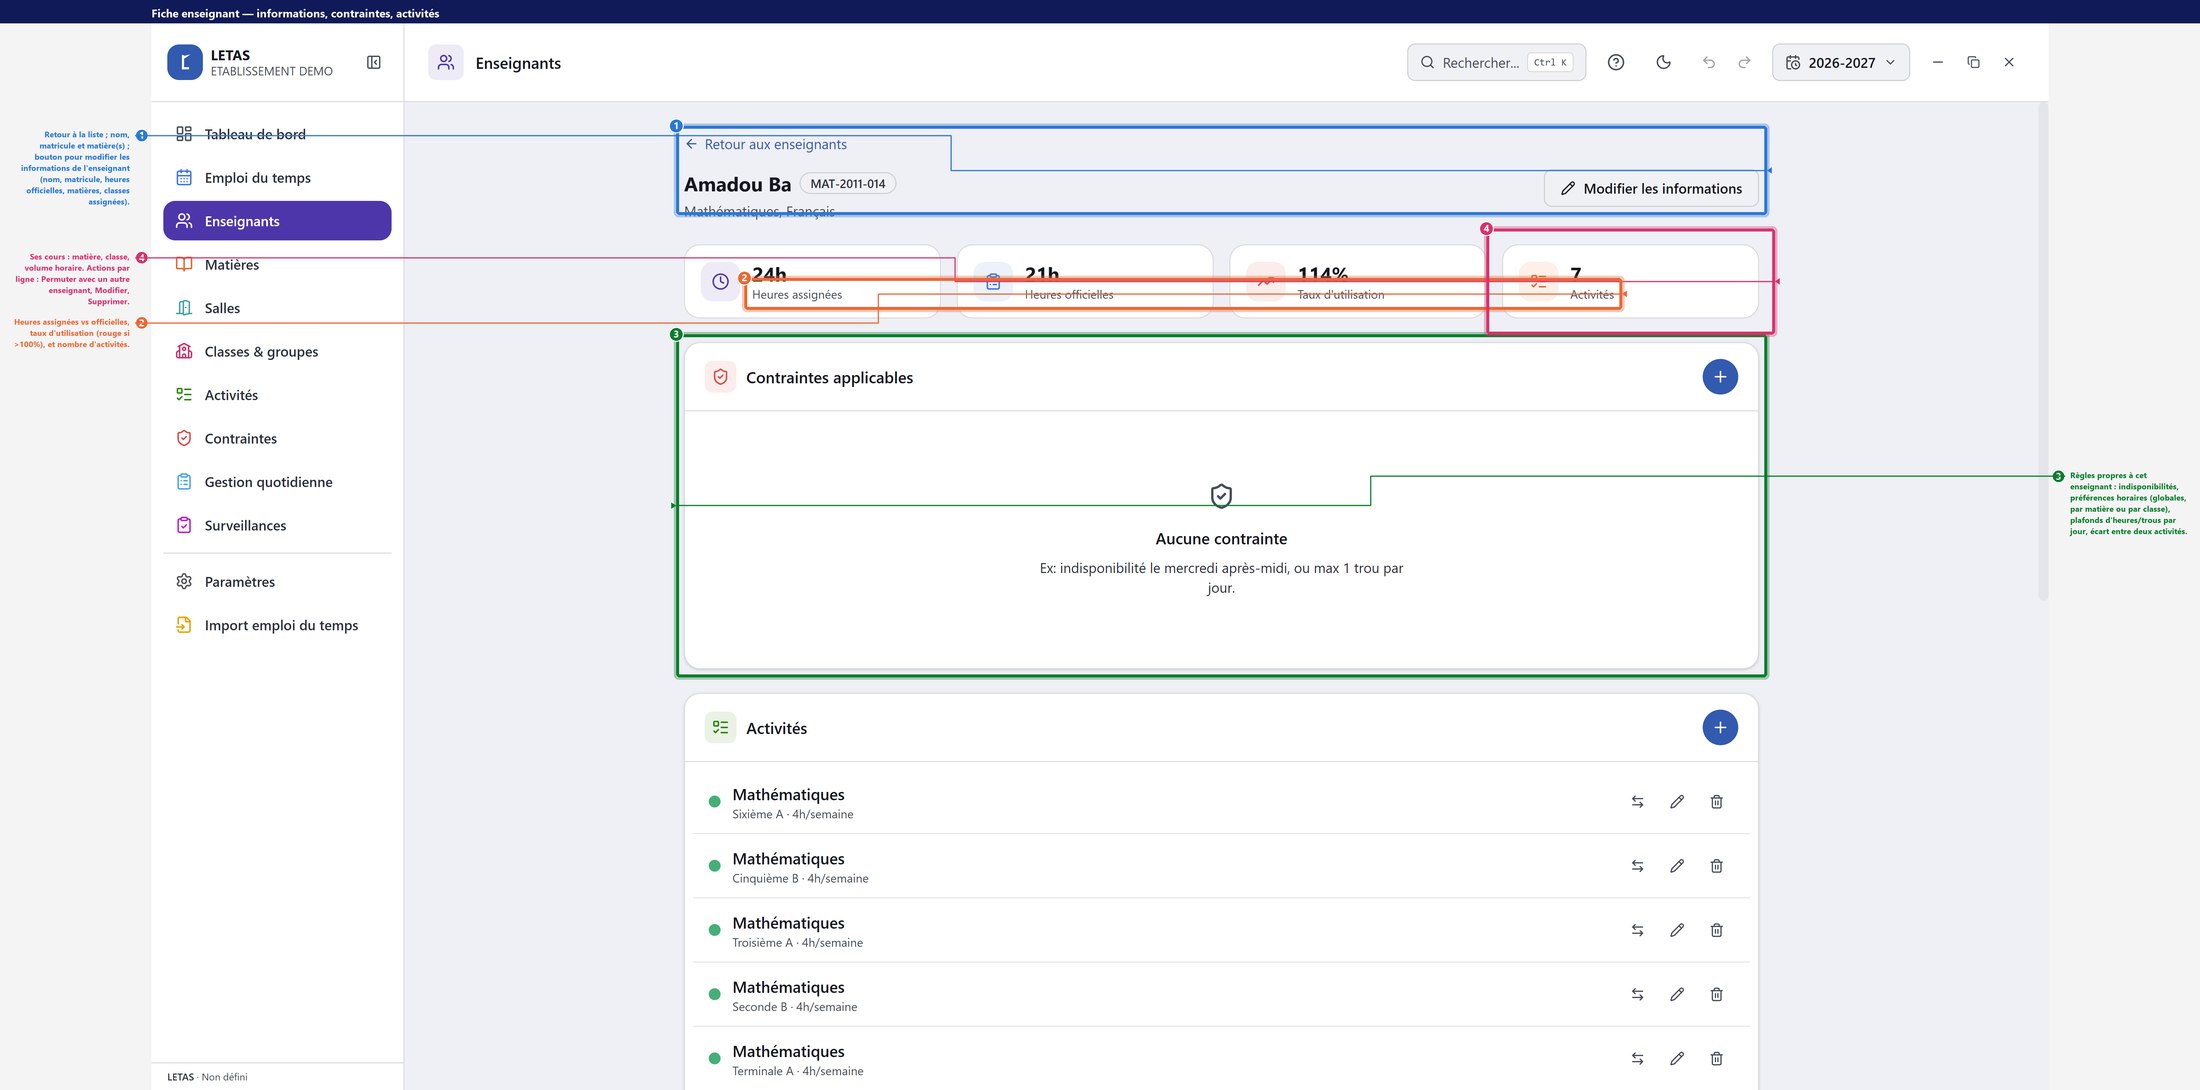Screen dimensions: 2200x1090
Task: Click the redo arrow icon
Action: point(1745,62)
